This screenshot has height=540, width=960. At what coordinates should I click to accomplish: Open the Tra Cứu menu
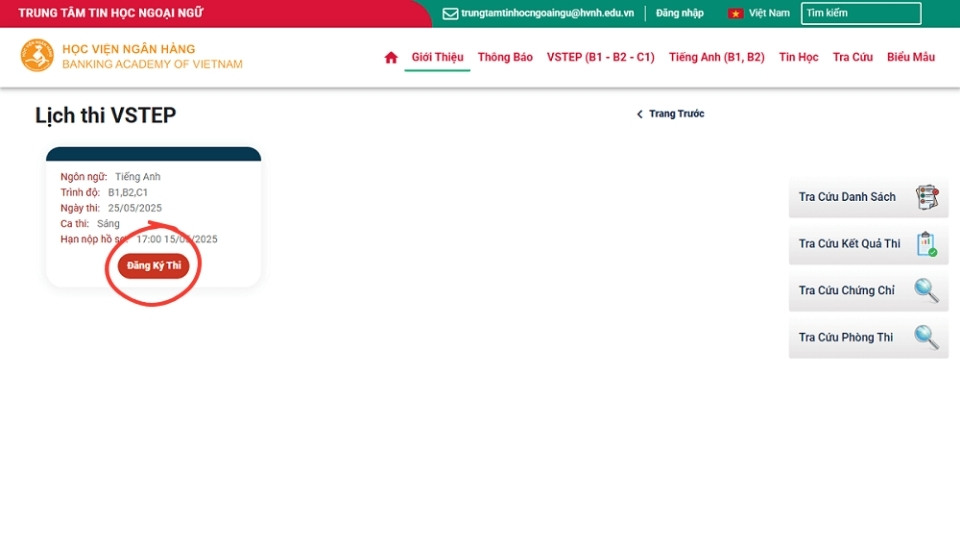(852, 58)
